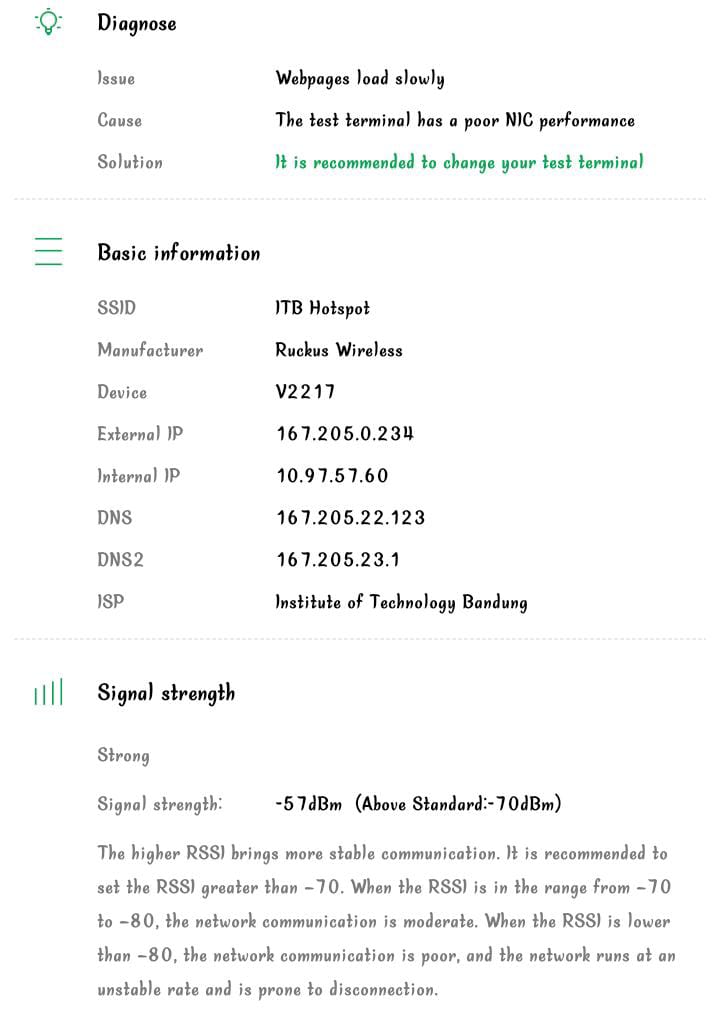This screenshot has width=720, height=1015.
Task: Click the -57dBm signal strength reading
Action: coord(308,804)
